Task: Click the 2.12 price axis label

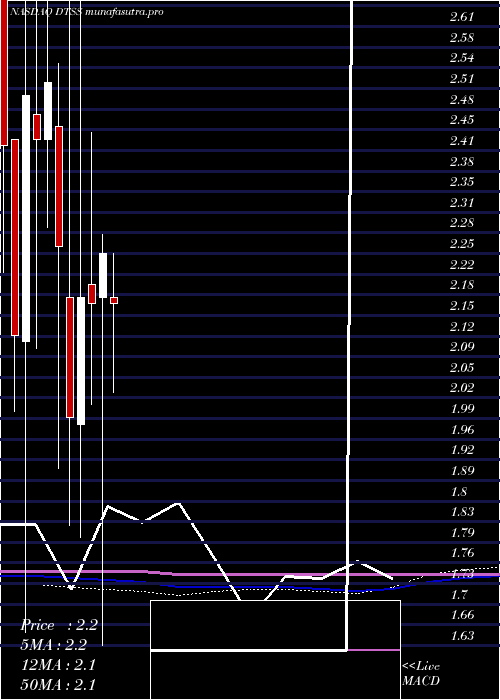Action: (x=462, y=326)
